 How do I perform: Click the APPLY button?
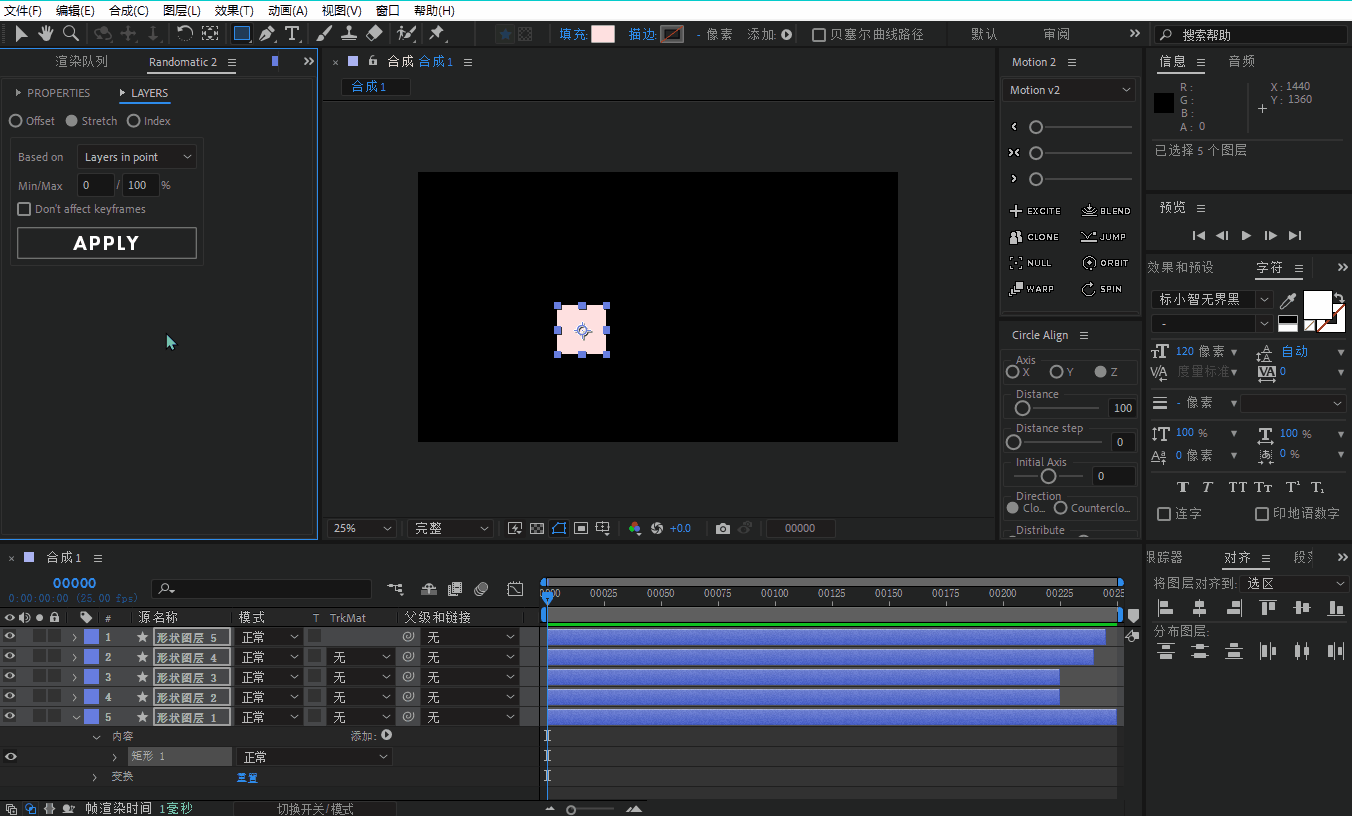click(x=107, y=243)
